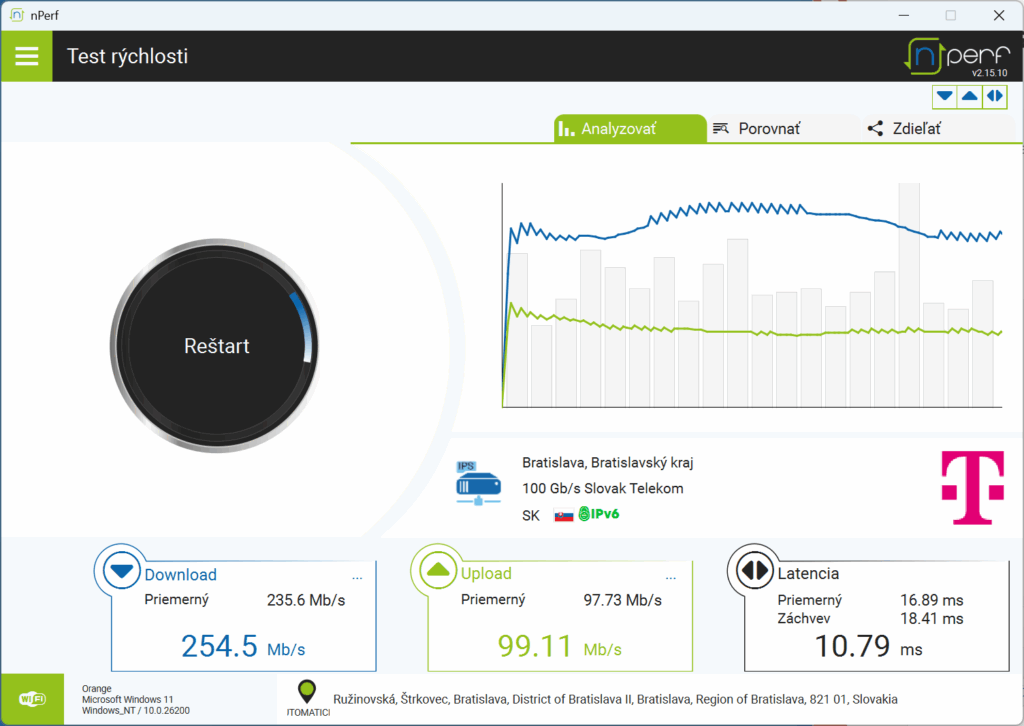The image size is (1024, 726).
Task: Click the green IPv6 indicator
Action: [x=599, y=514]
